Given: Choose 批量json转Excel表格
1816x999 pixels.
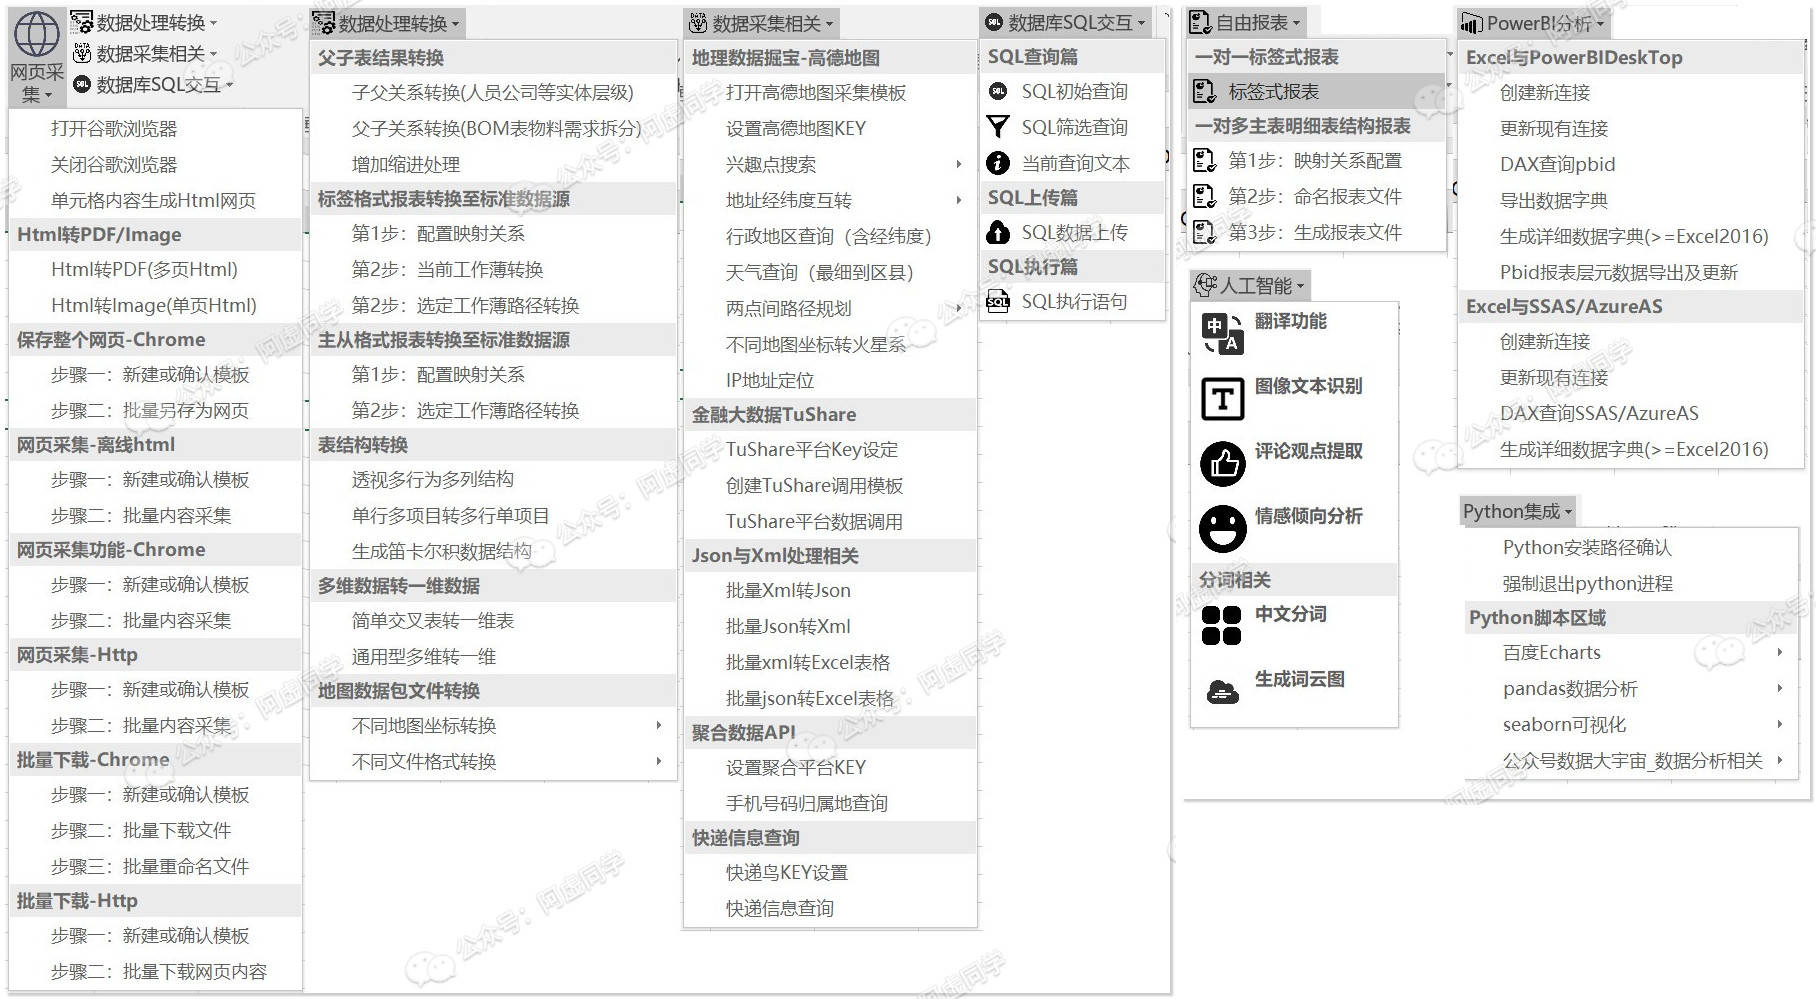Looking at the screenshot, I should [x=830, y=698].
